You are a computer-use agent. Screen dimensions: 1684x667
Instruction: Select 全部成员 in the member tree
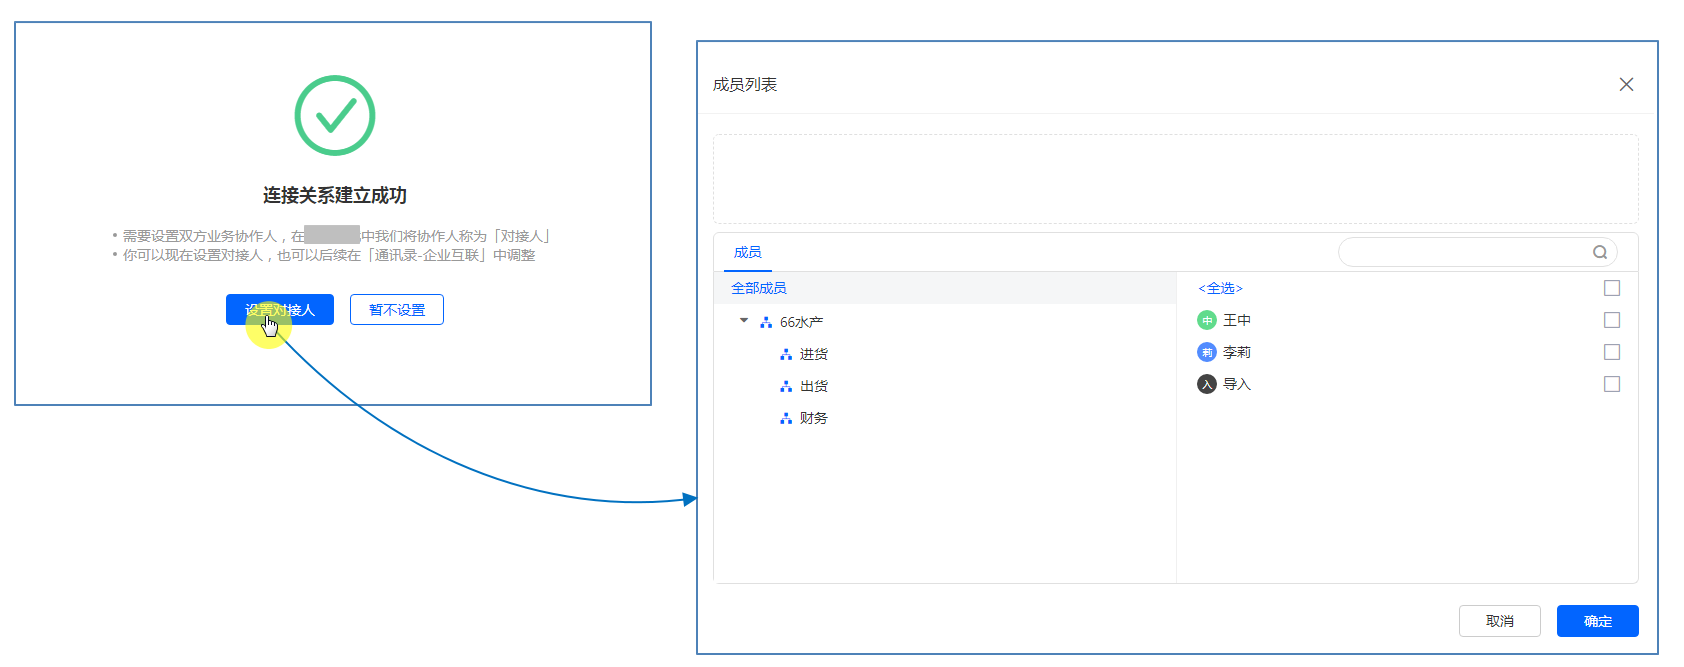coord(759,288)
